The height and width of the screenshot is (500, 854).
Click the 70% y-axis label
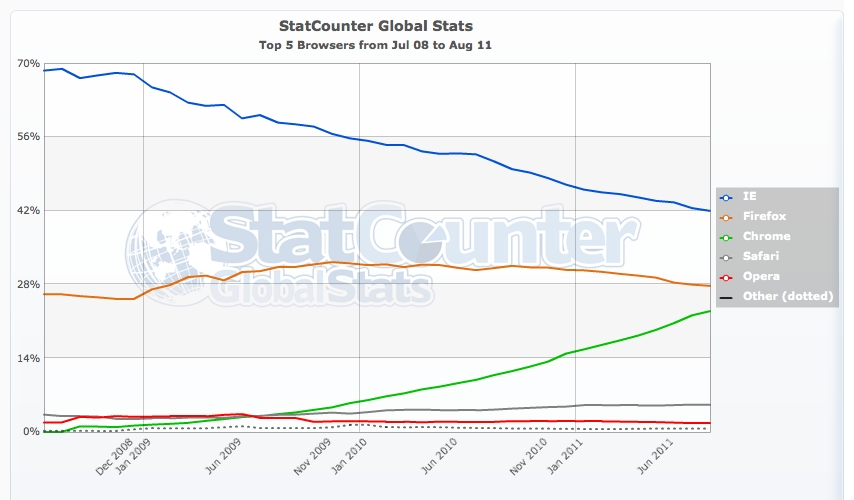click(x=28, y=63)
